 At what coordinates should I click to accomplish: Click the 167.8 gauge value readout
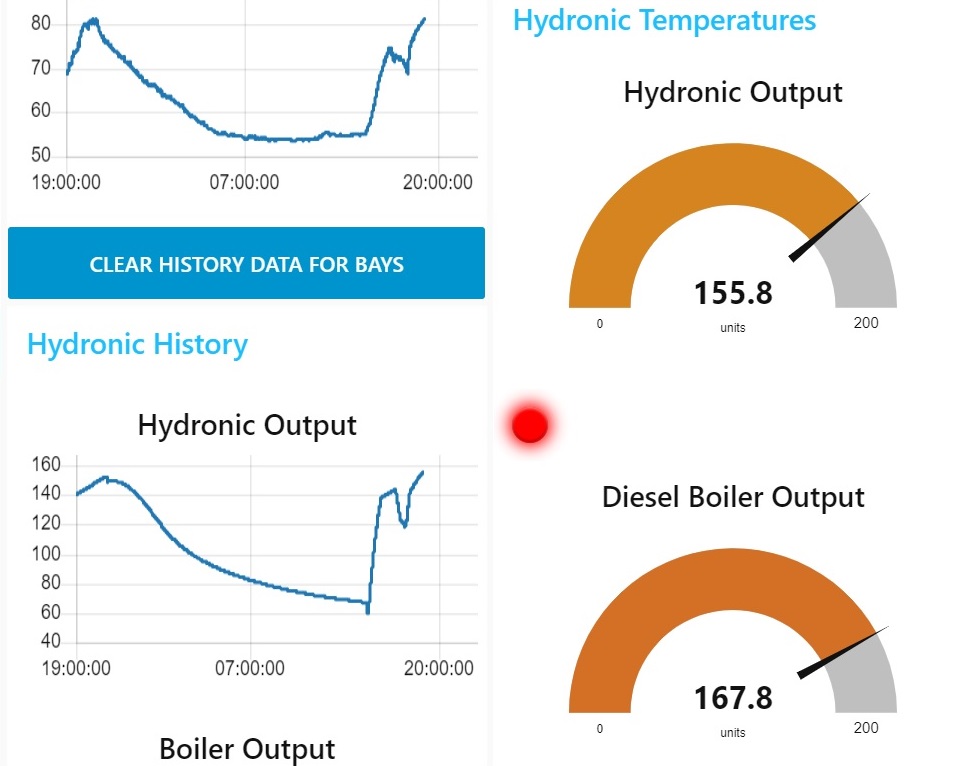(x=733, y=698)
